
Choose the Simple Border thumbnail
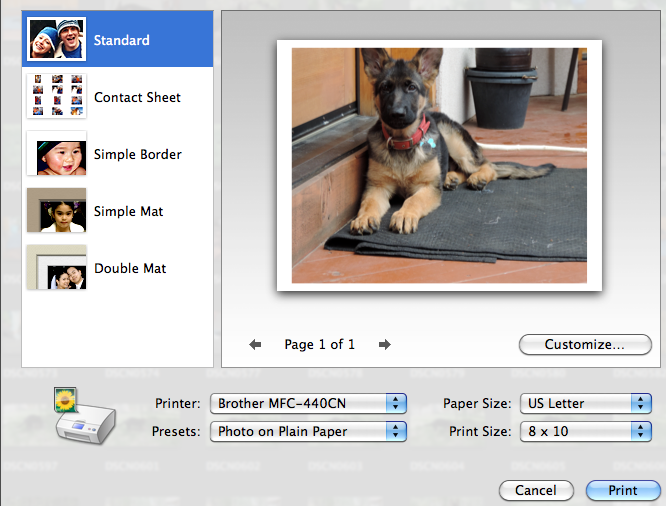[56, 153]
